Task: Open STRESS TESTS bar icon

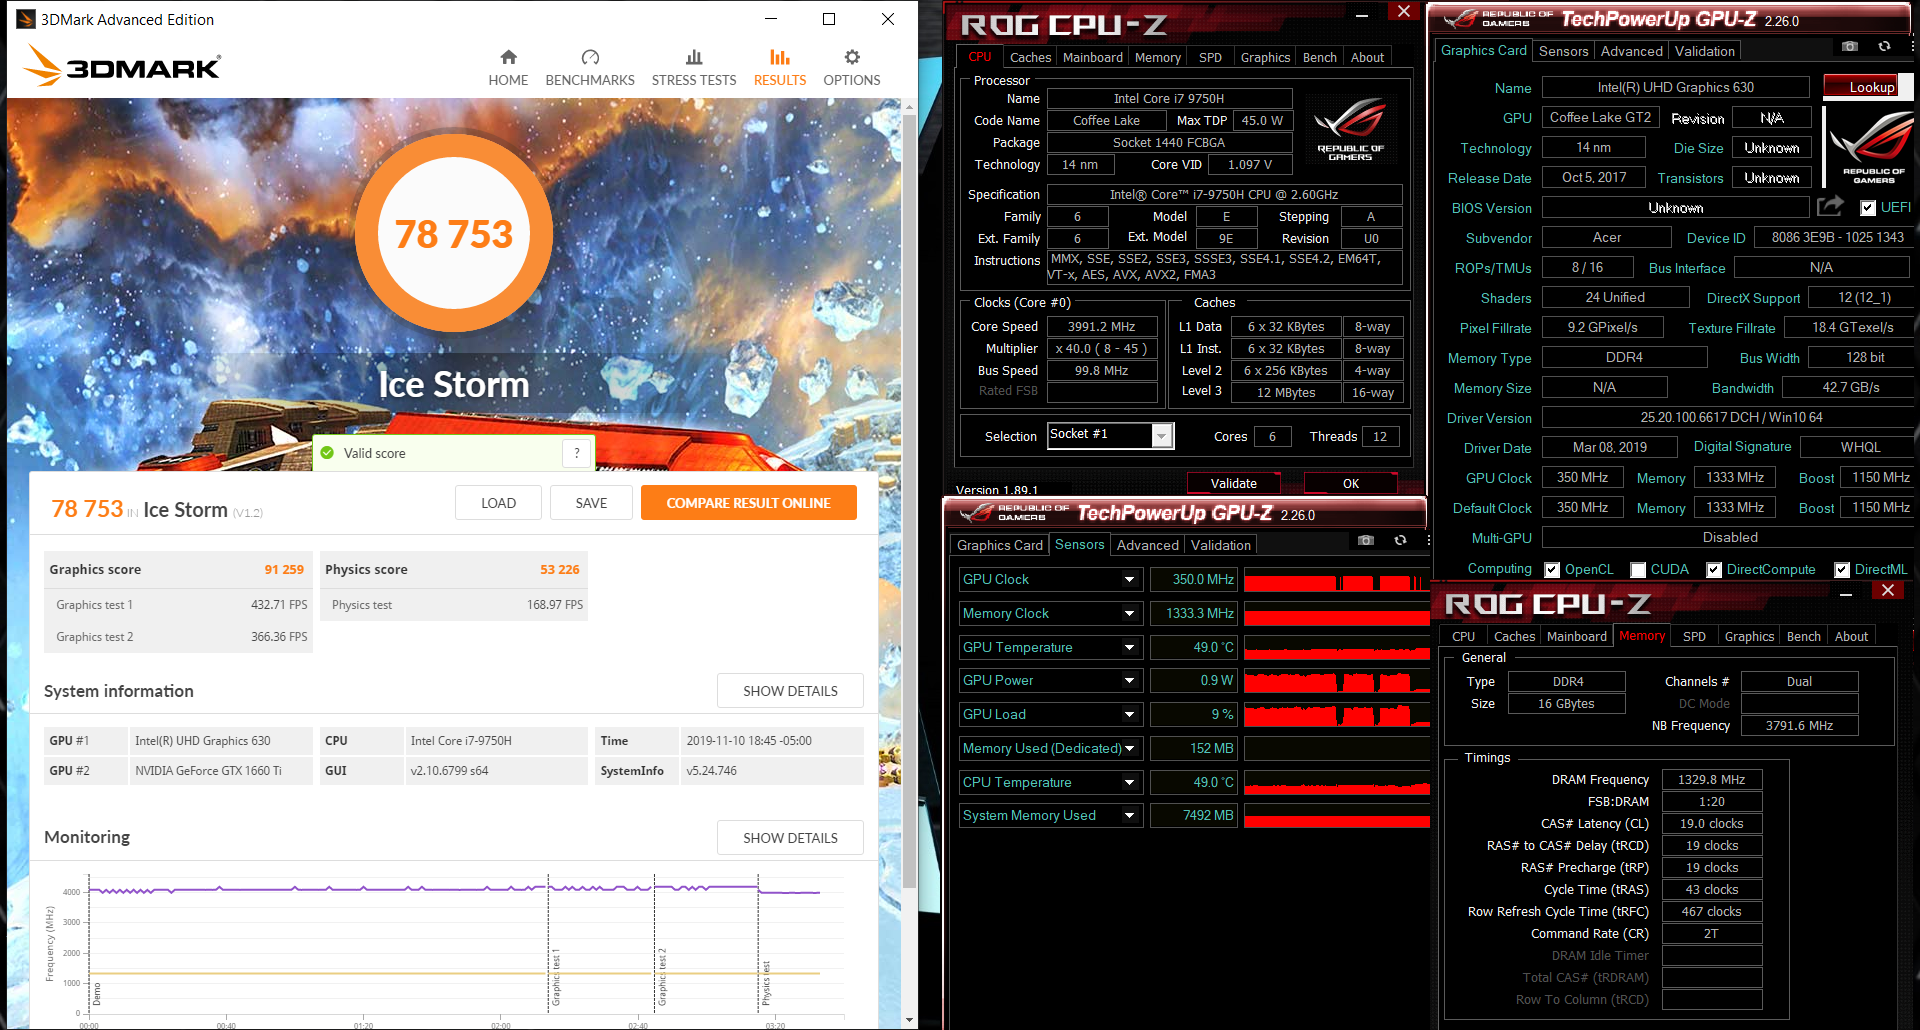Action: click(x=694, y=57)
